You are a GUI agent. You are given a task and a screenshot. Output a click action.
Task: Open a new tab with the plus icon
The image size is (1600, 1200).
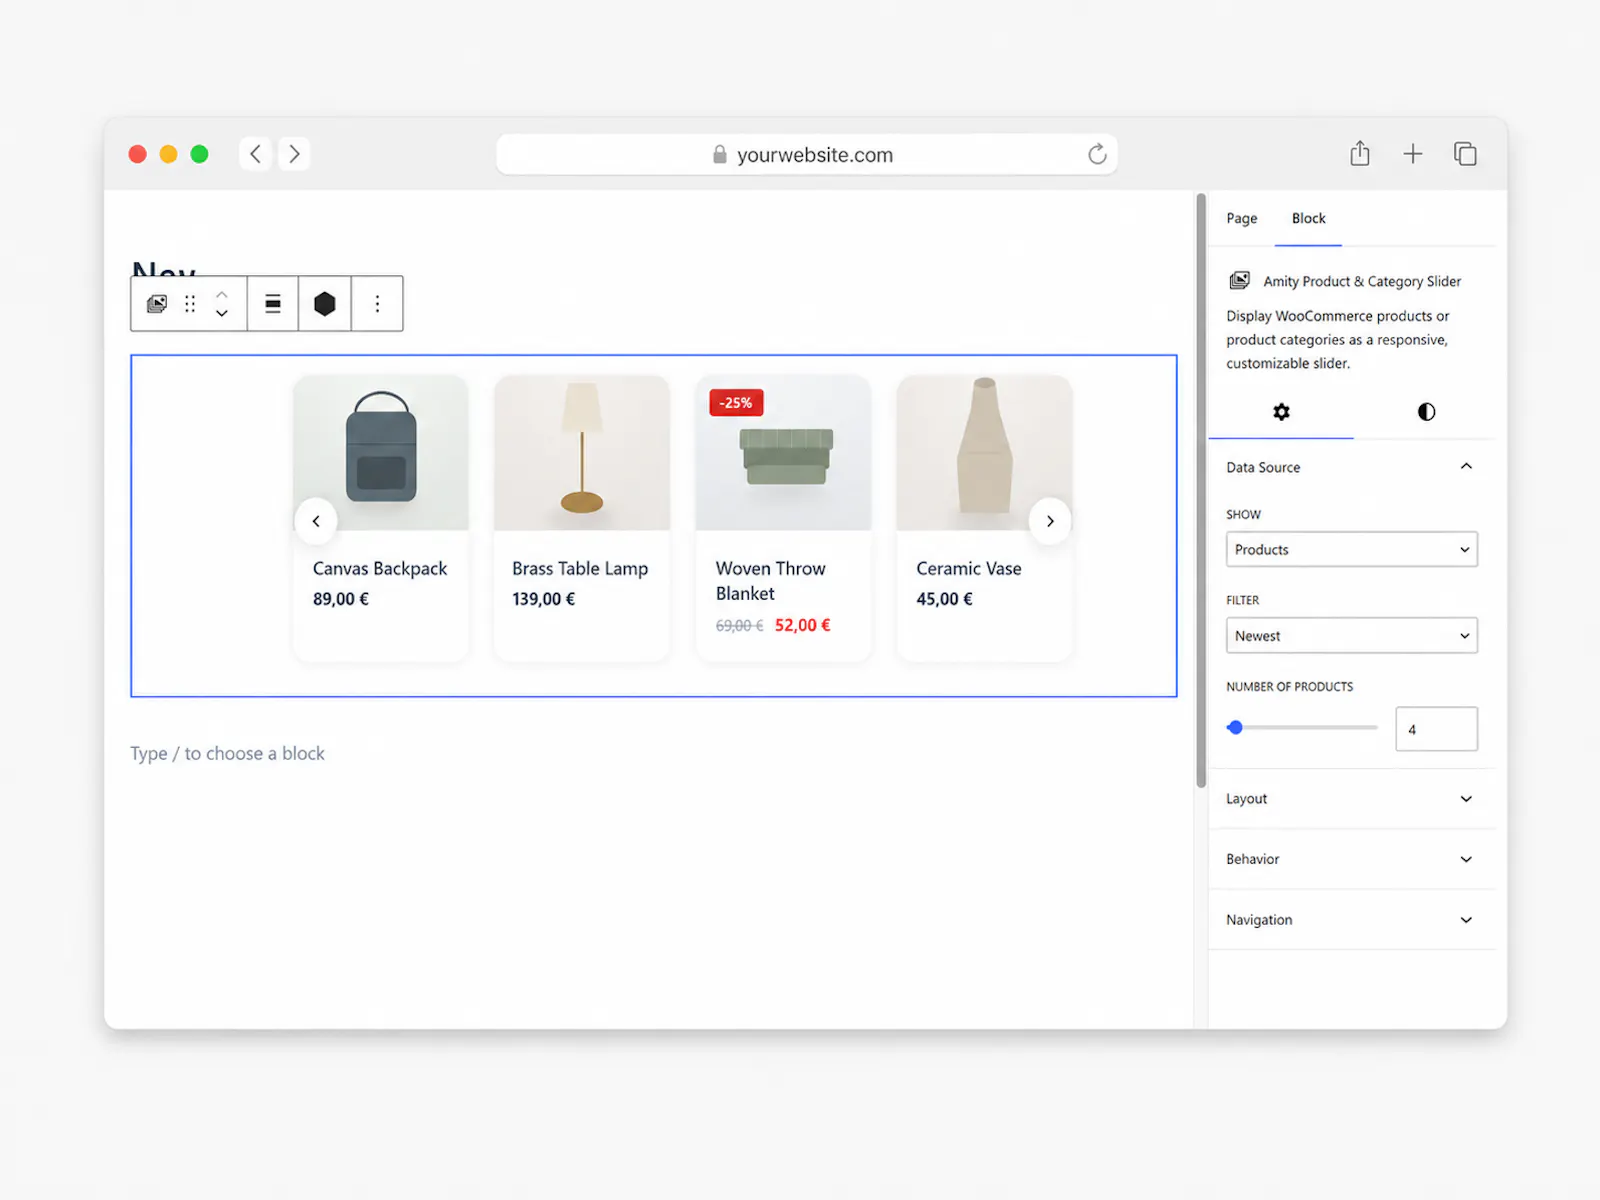point(1412,154)
